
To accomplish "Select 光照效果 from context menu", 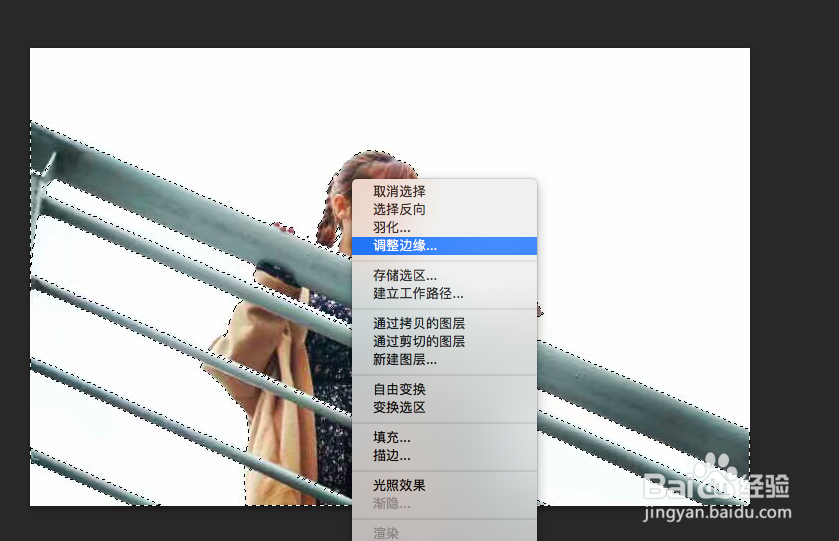I will 444,486.
